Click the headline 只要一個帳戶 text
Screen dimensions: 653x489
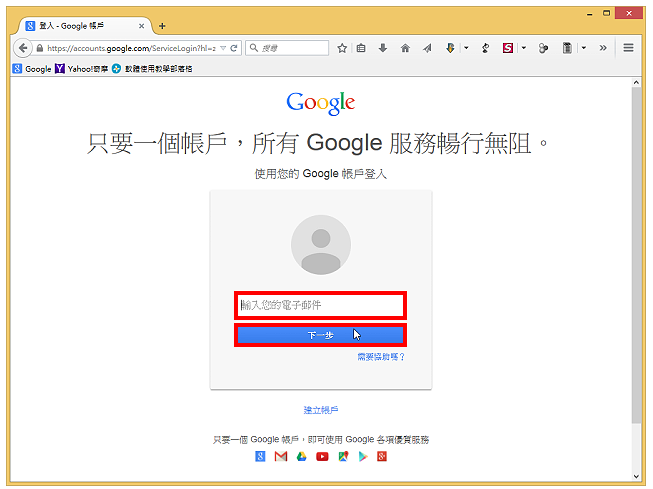pyautogui.click(x=157, y=143)
